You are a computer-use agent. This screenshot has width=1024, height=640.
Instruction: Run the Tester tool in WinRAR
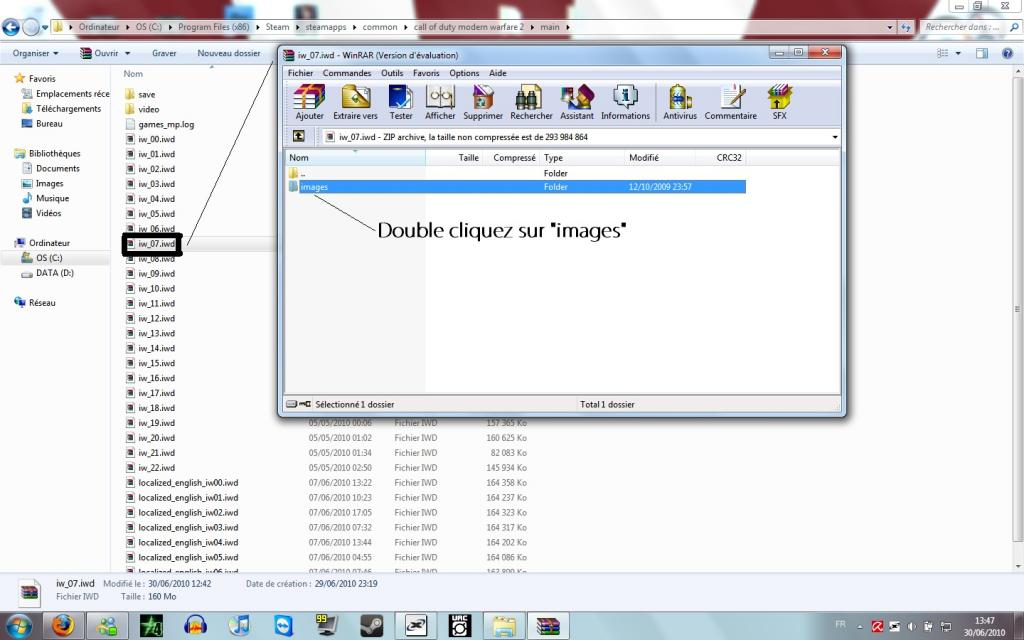[x=401, y=103]
